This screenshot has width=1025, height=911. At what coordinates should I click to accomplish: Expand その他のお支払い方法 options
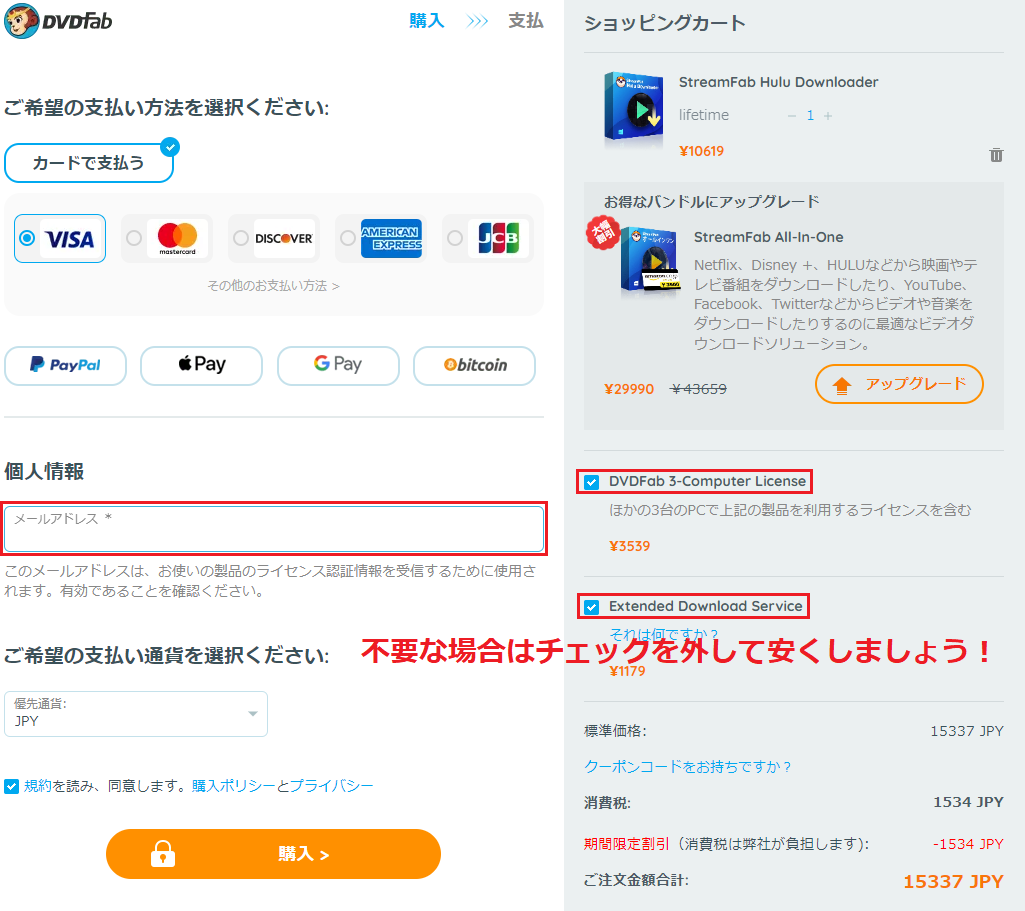[x=273, y=286]
